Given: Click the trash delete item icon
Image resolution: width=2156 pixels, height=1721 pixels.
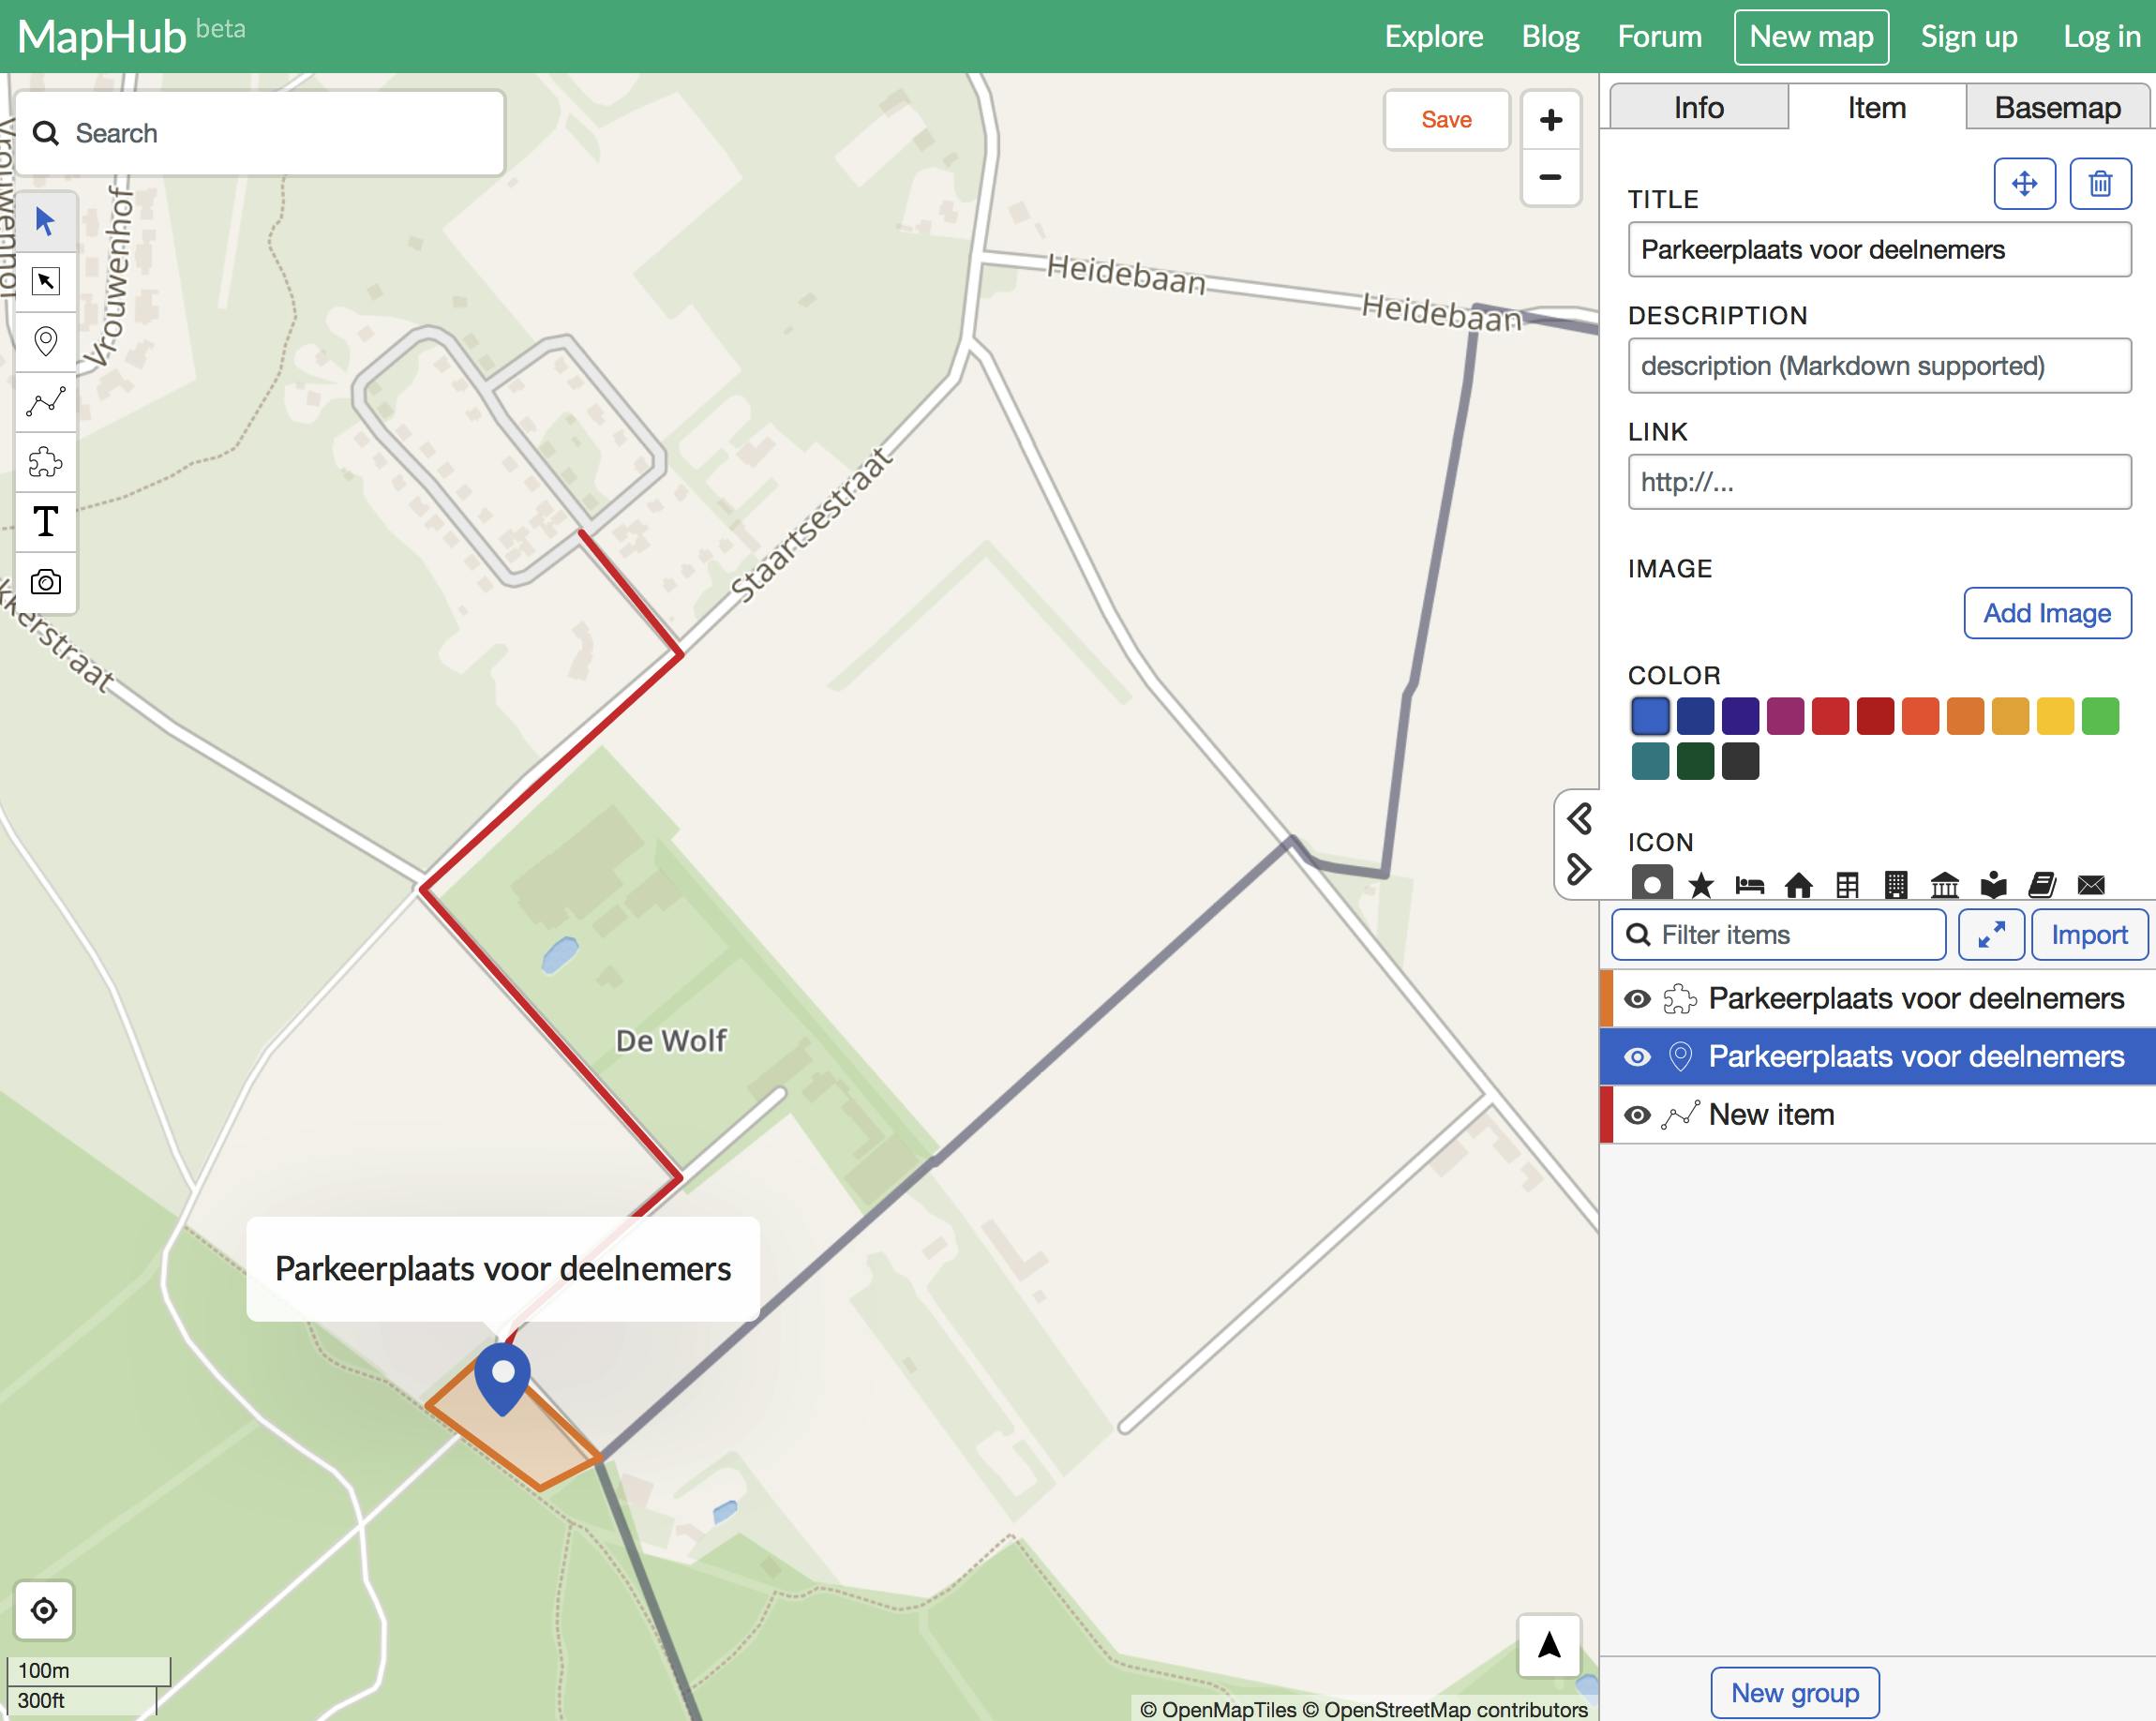Looking at the screenshot, I should (x=2099, y=184).
